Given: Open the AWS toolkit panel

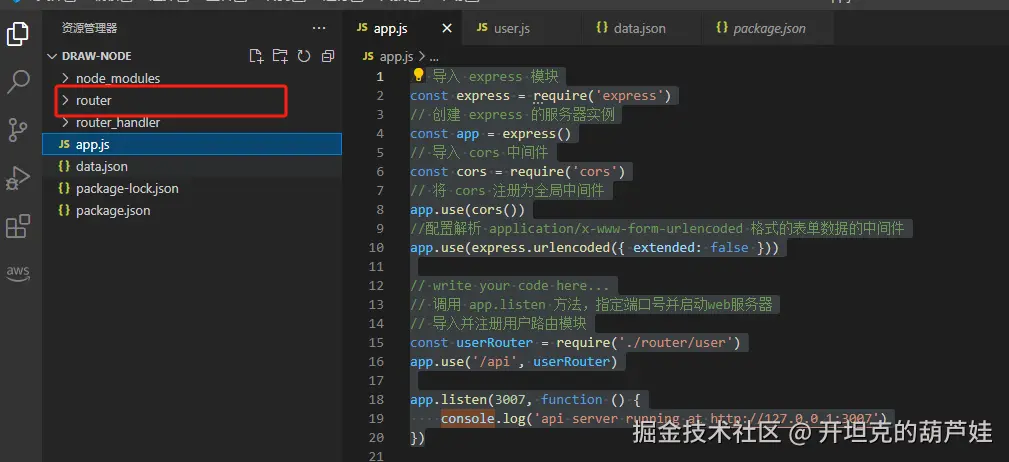Looking at the screenshot, I should 18,273.
